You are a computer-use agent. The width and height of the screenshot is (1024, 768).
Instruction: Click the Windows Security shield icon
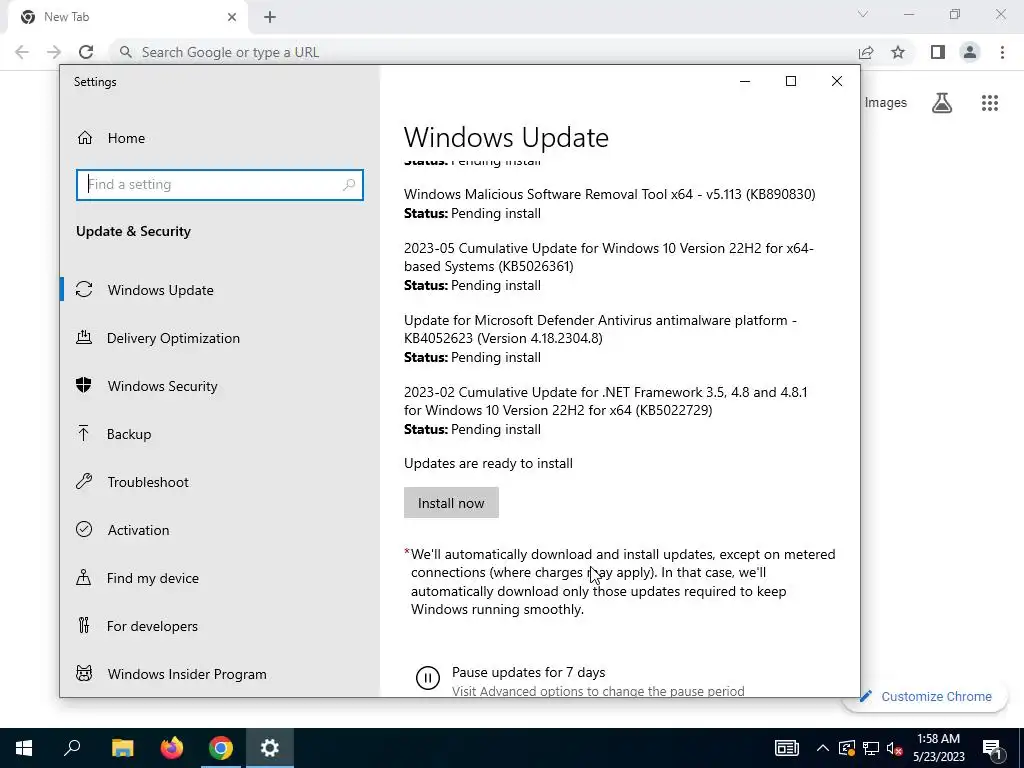tap(84, 385)
